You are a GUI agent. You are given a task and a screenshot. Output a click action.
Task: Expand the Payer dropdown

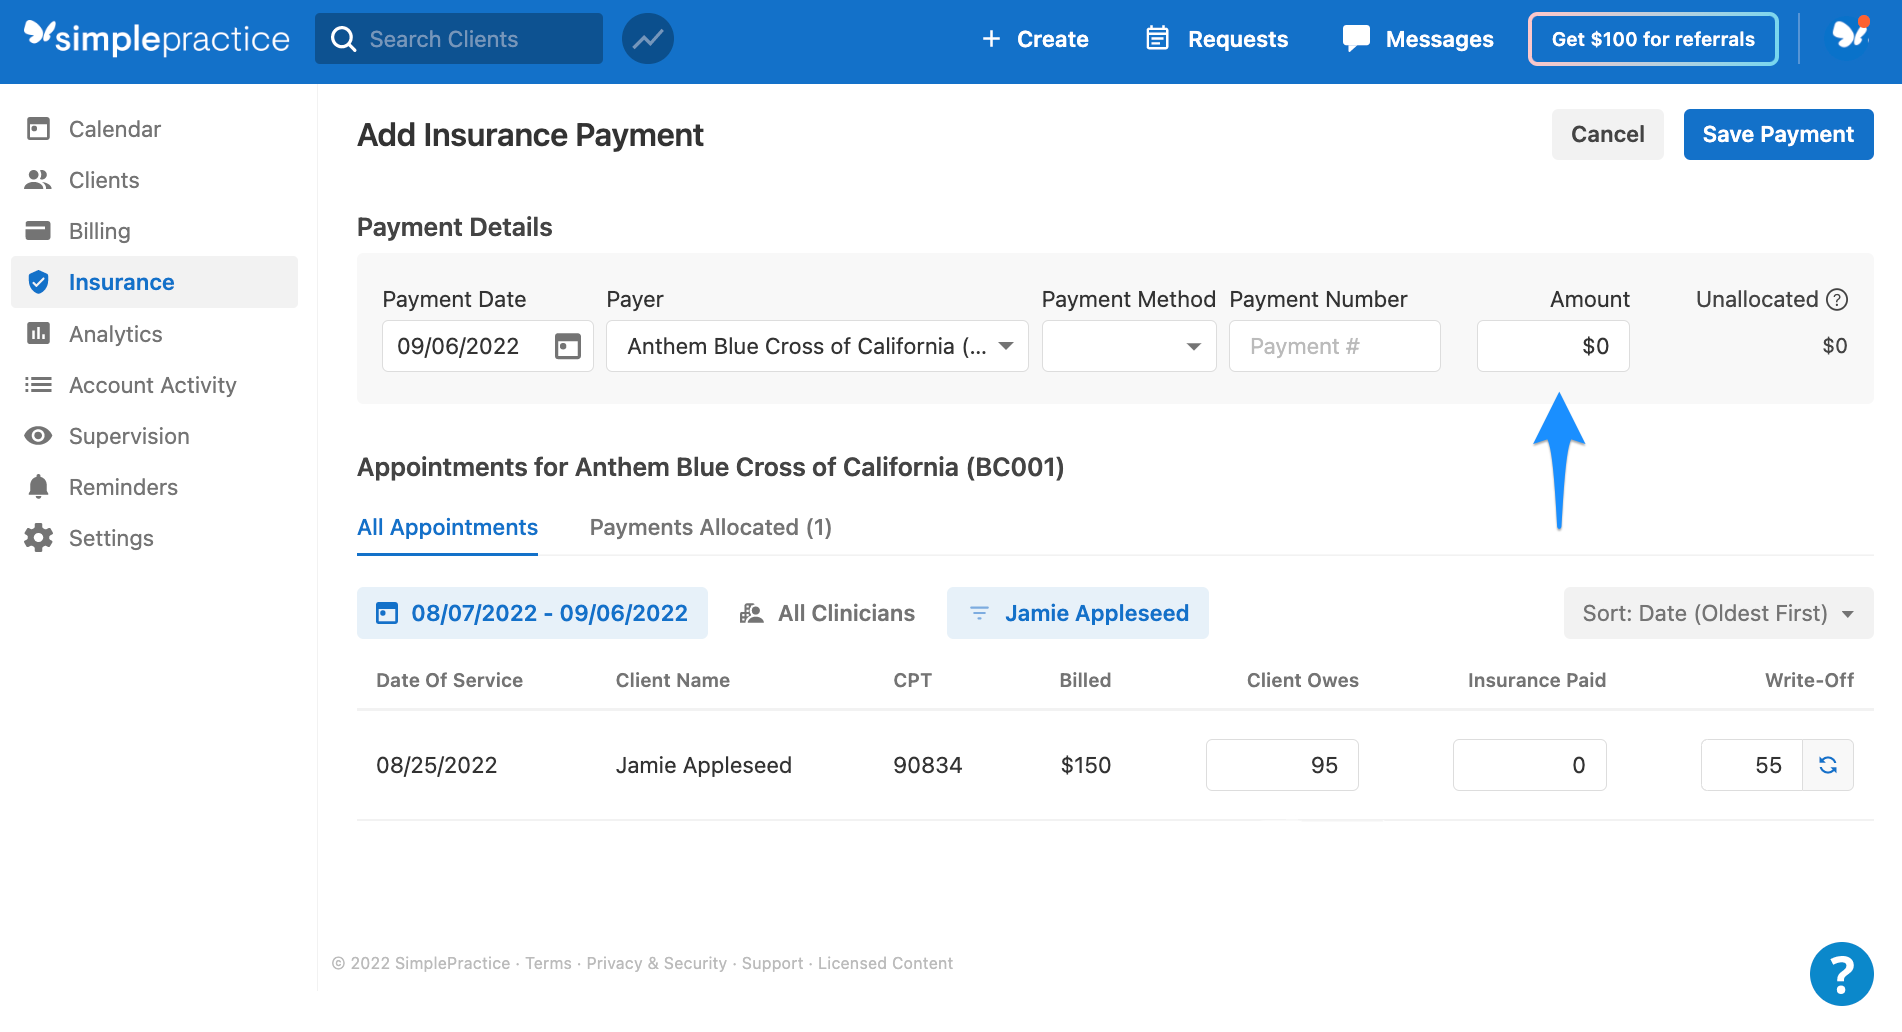tap(817, 346)
